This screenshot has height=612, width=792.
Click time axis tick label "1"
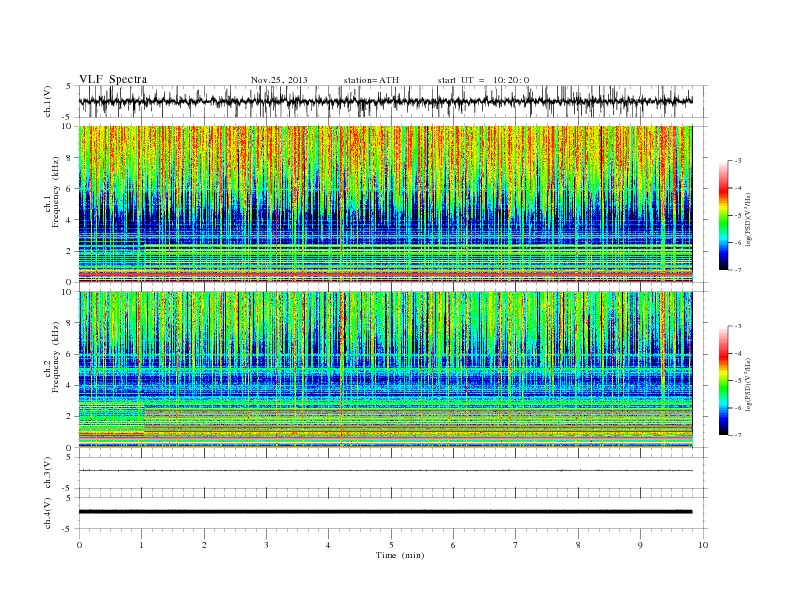pyautogui.click(x=141, y=545)
